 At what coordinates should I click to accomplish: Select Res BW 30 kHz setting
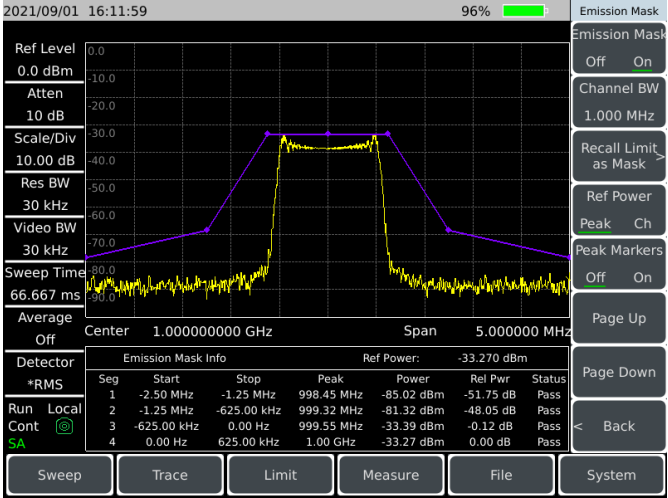pos(45,194)
